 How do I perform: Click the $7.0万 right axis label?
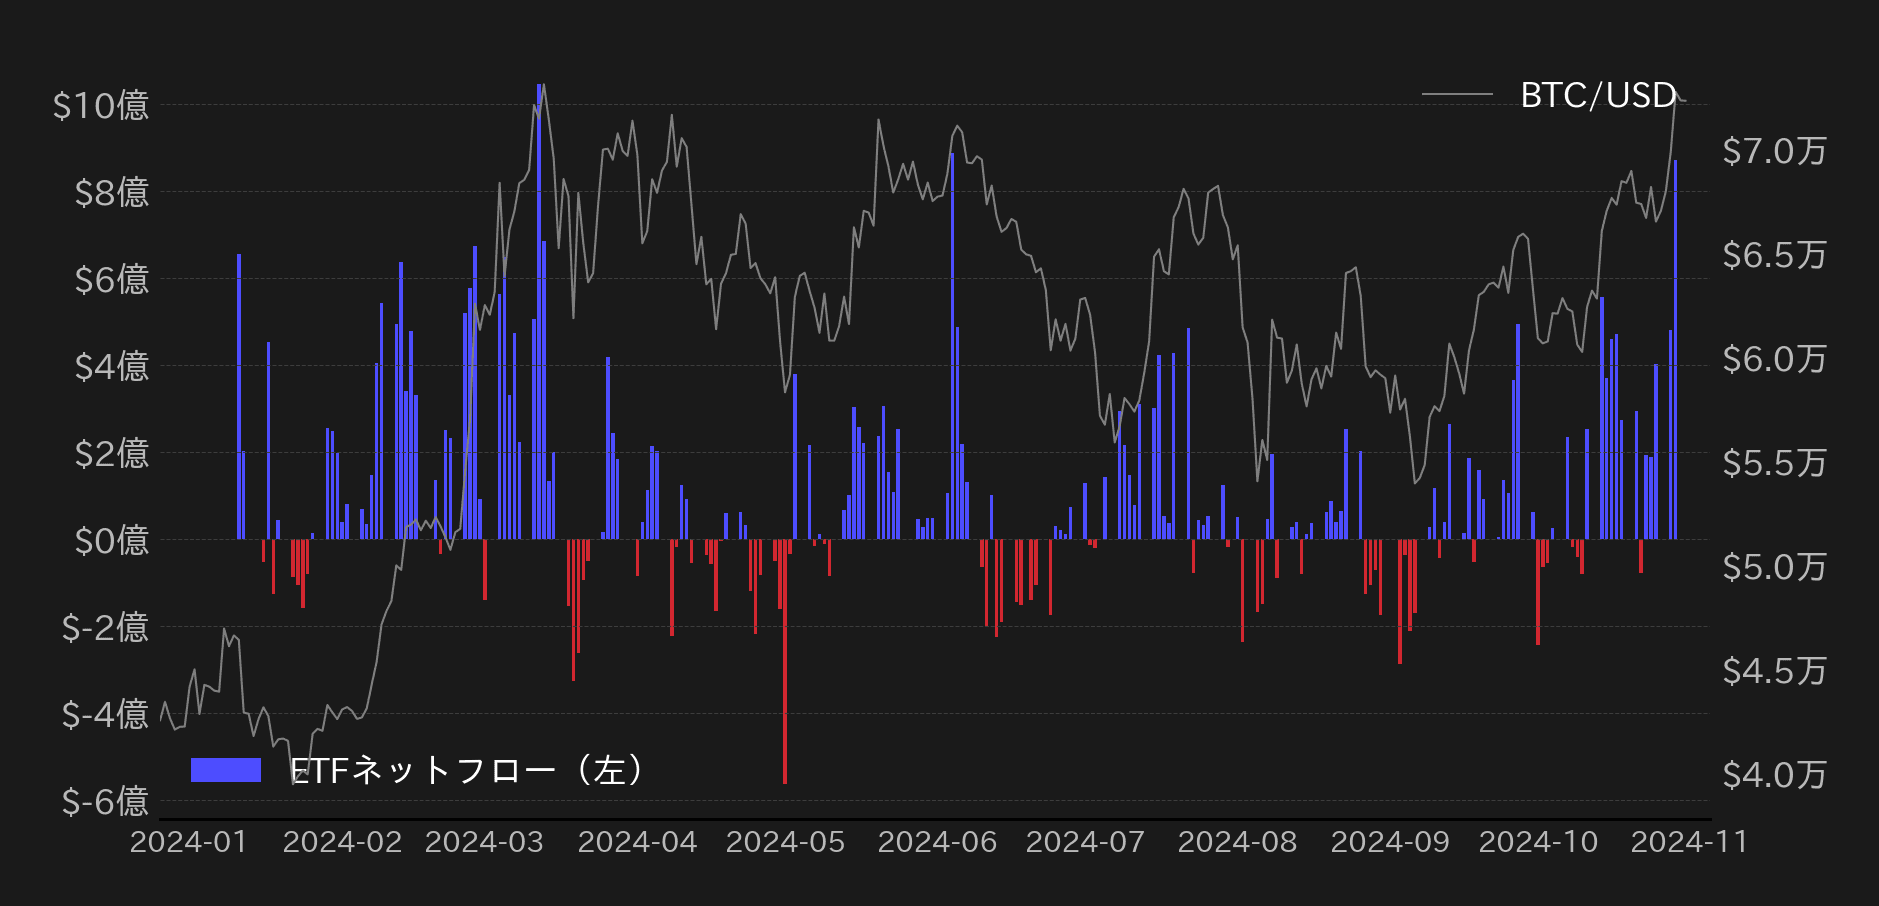[1773, 151]
